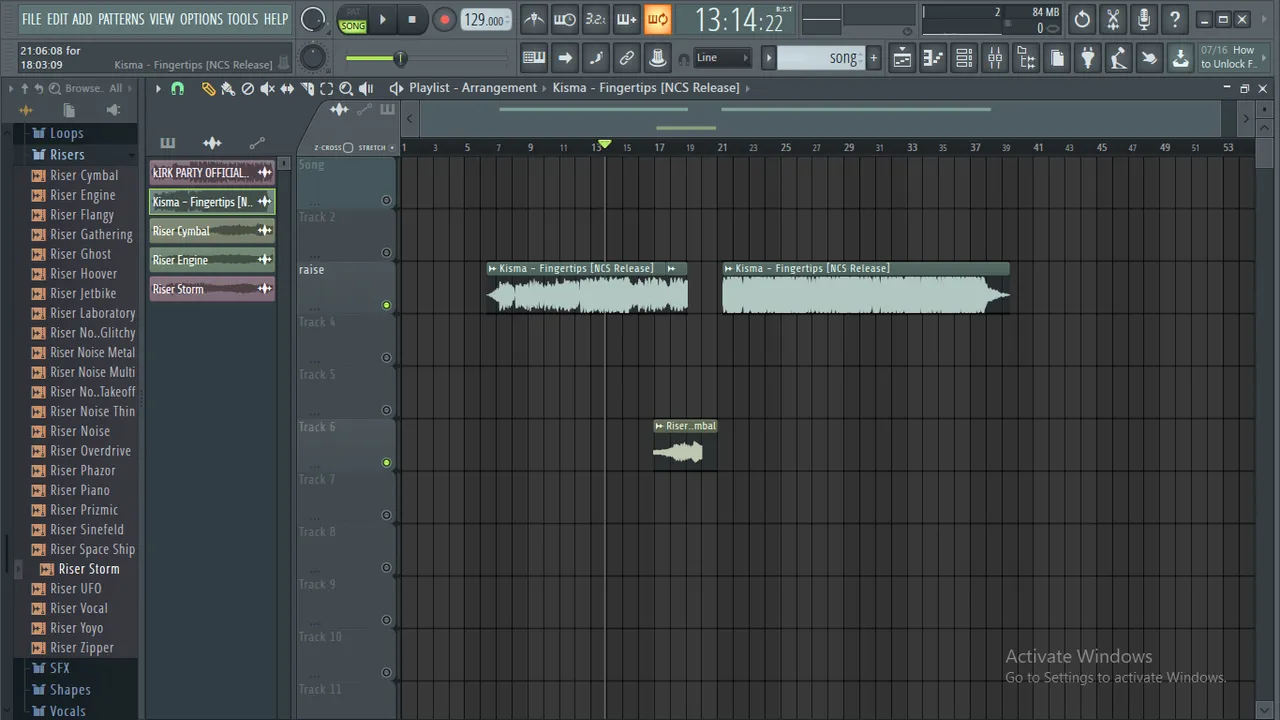1280x720 pixels.
Task: Expand the Loops folder in browser
Action: pos(66,133)
